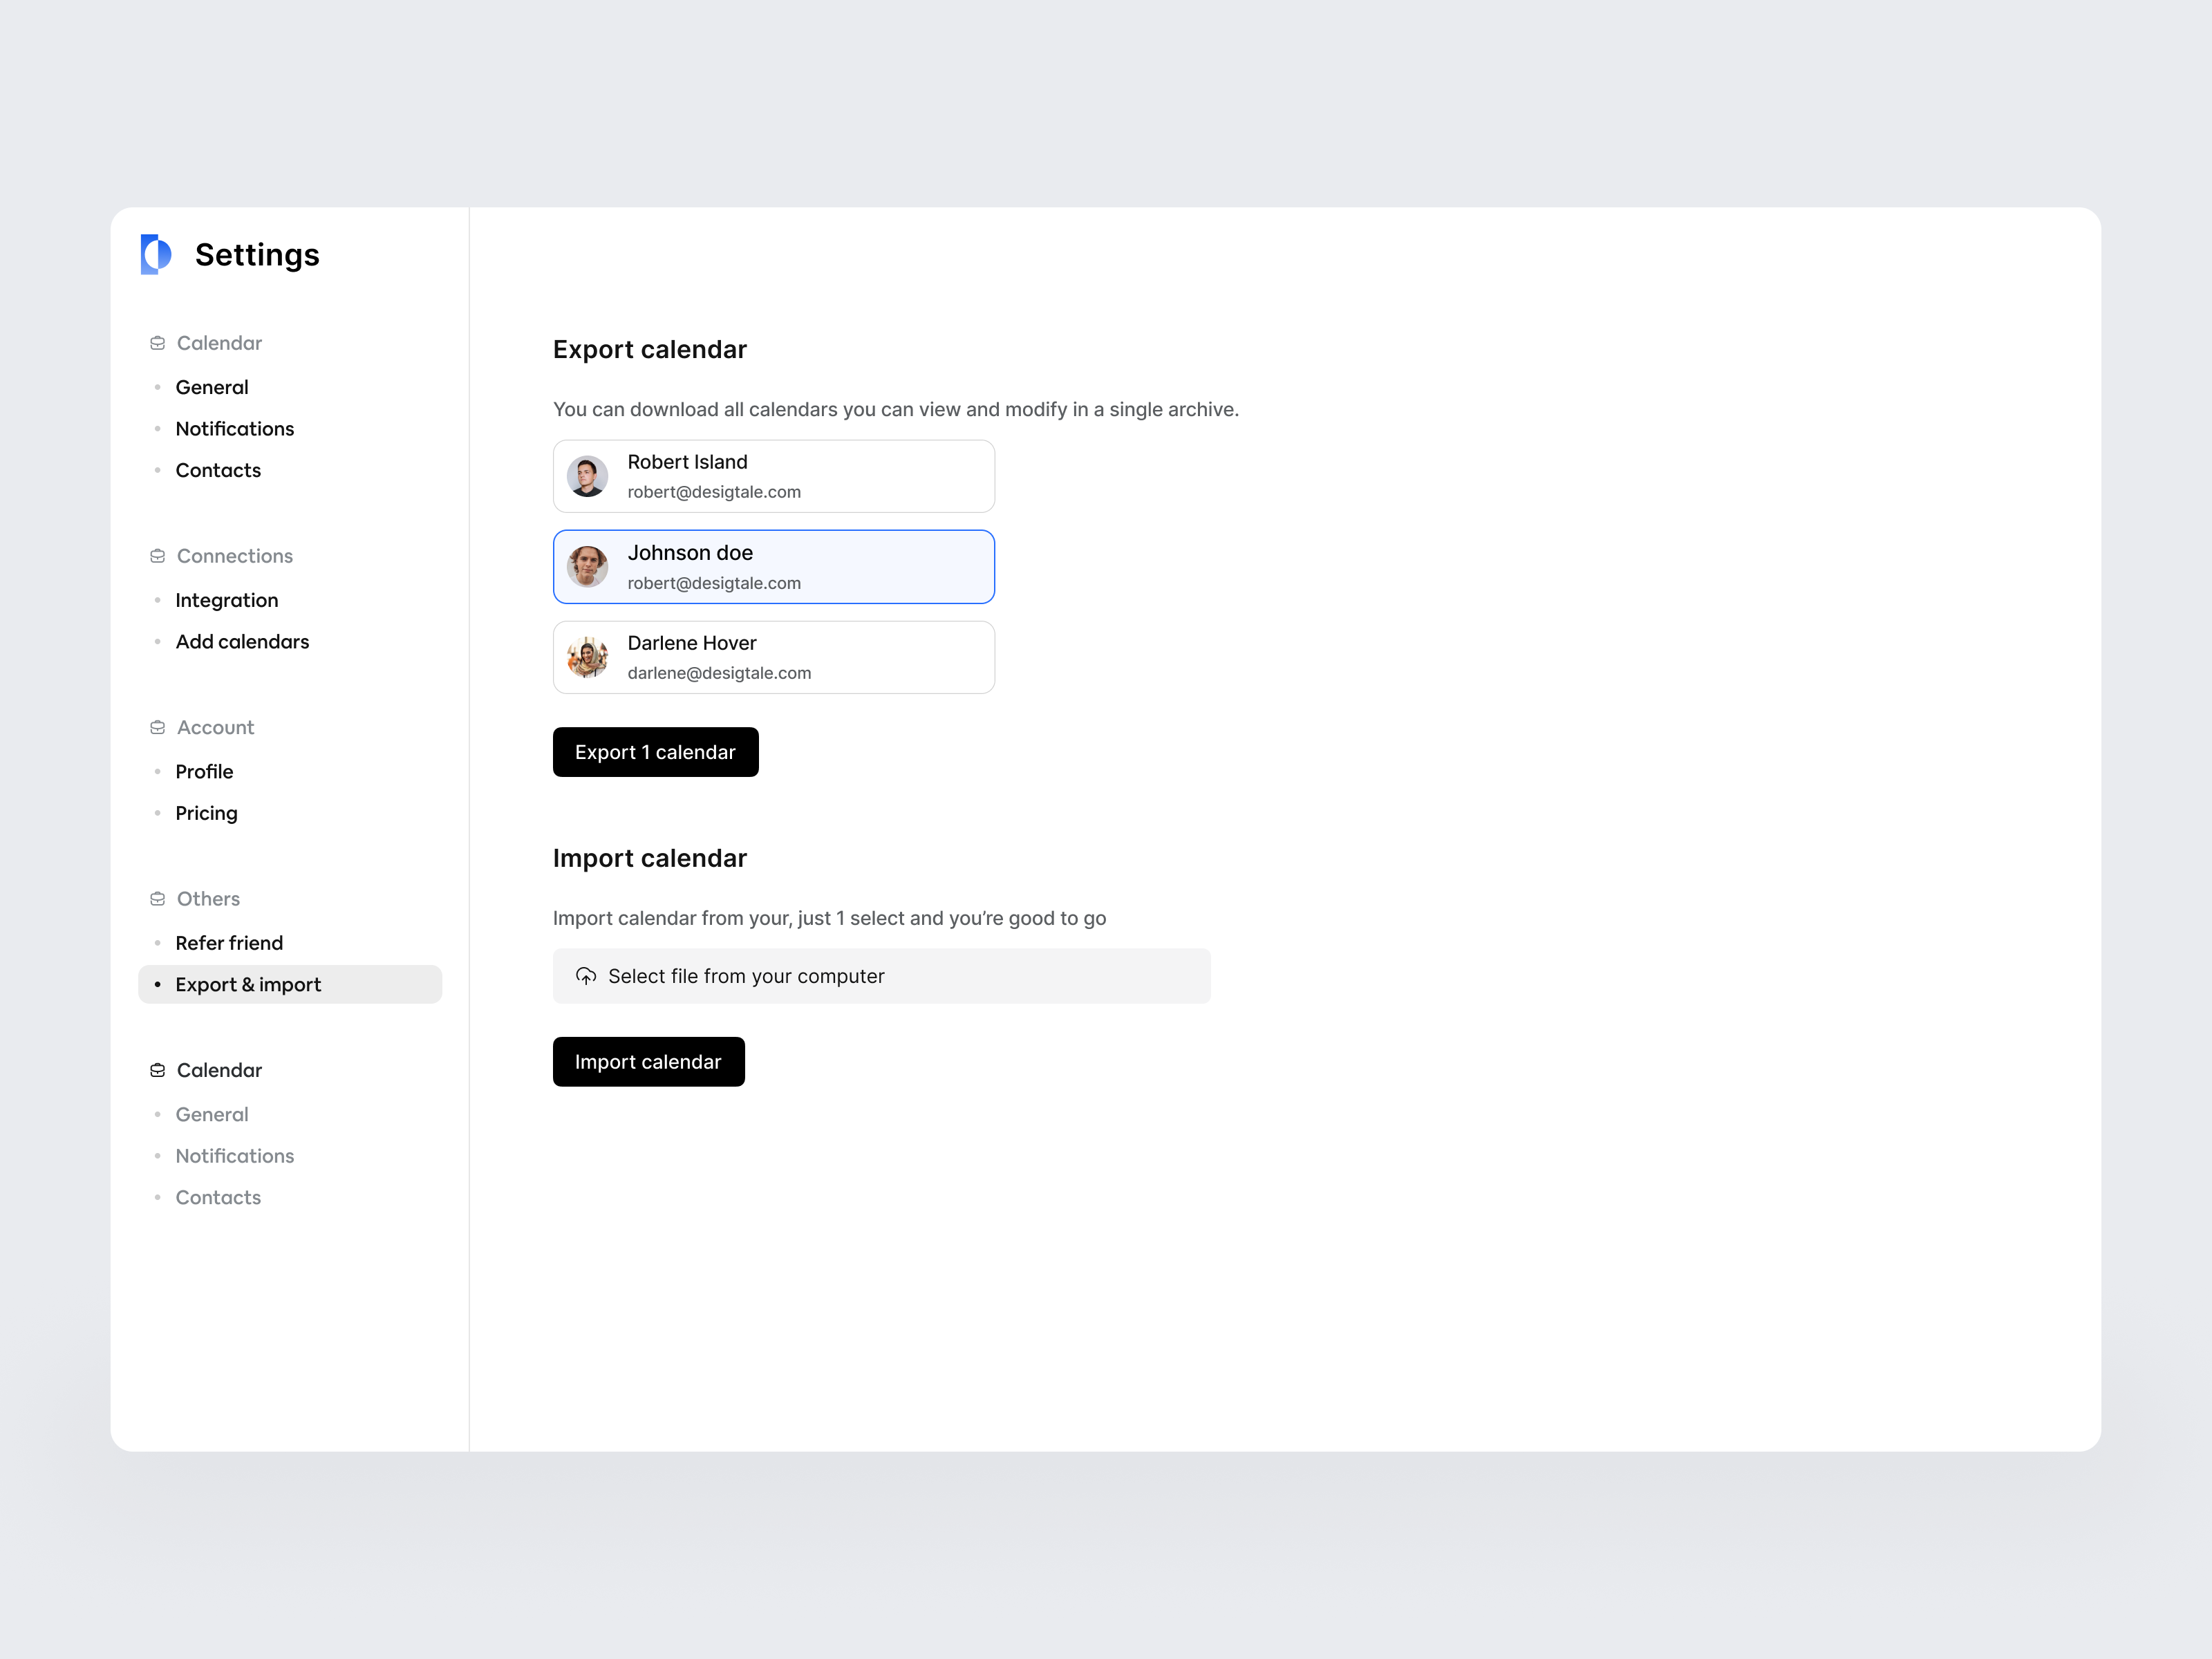Deselect the Johnson doe calendar card
The image size is (2212, 1659).
tap(773, 566)
